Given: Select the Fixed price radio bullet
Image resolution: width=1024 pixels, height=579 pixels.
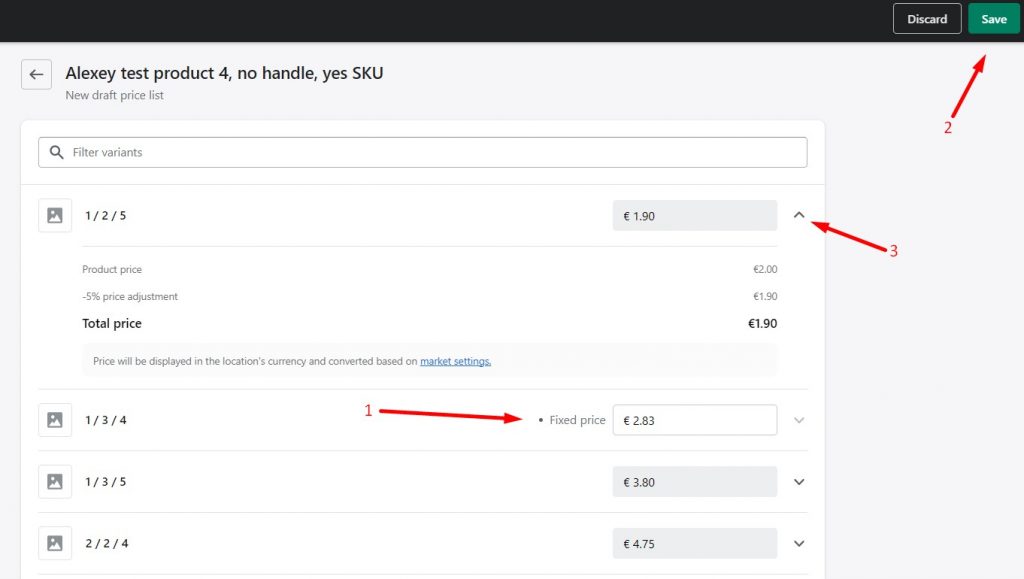Looking at the screenshot, I should tap(541, 420).
